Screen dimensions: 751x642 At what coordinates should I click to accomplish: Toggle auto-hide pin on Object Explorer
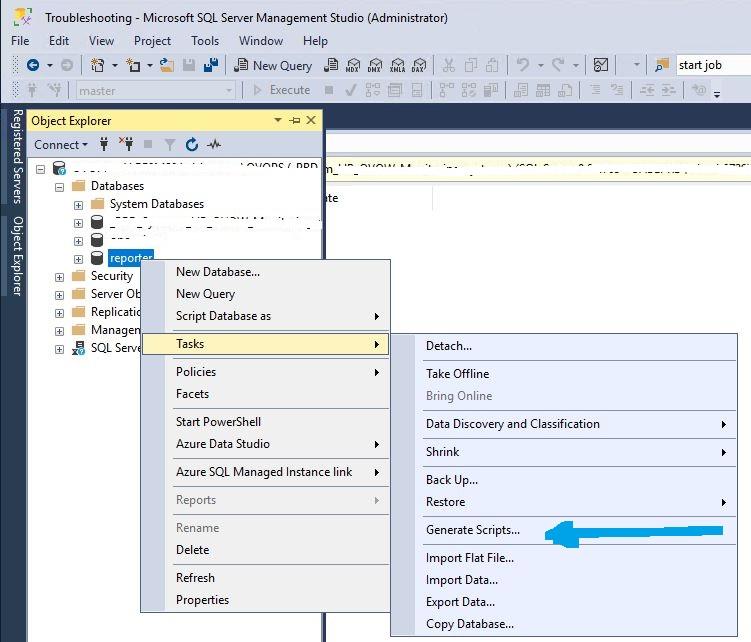click(x=295, y=120)
